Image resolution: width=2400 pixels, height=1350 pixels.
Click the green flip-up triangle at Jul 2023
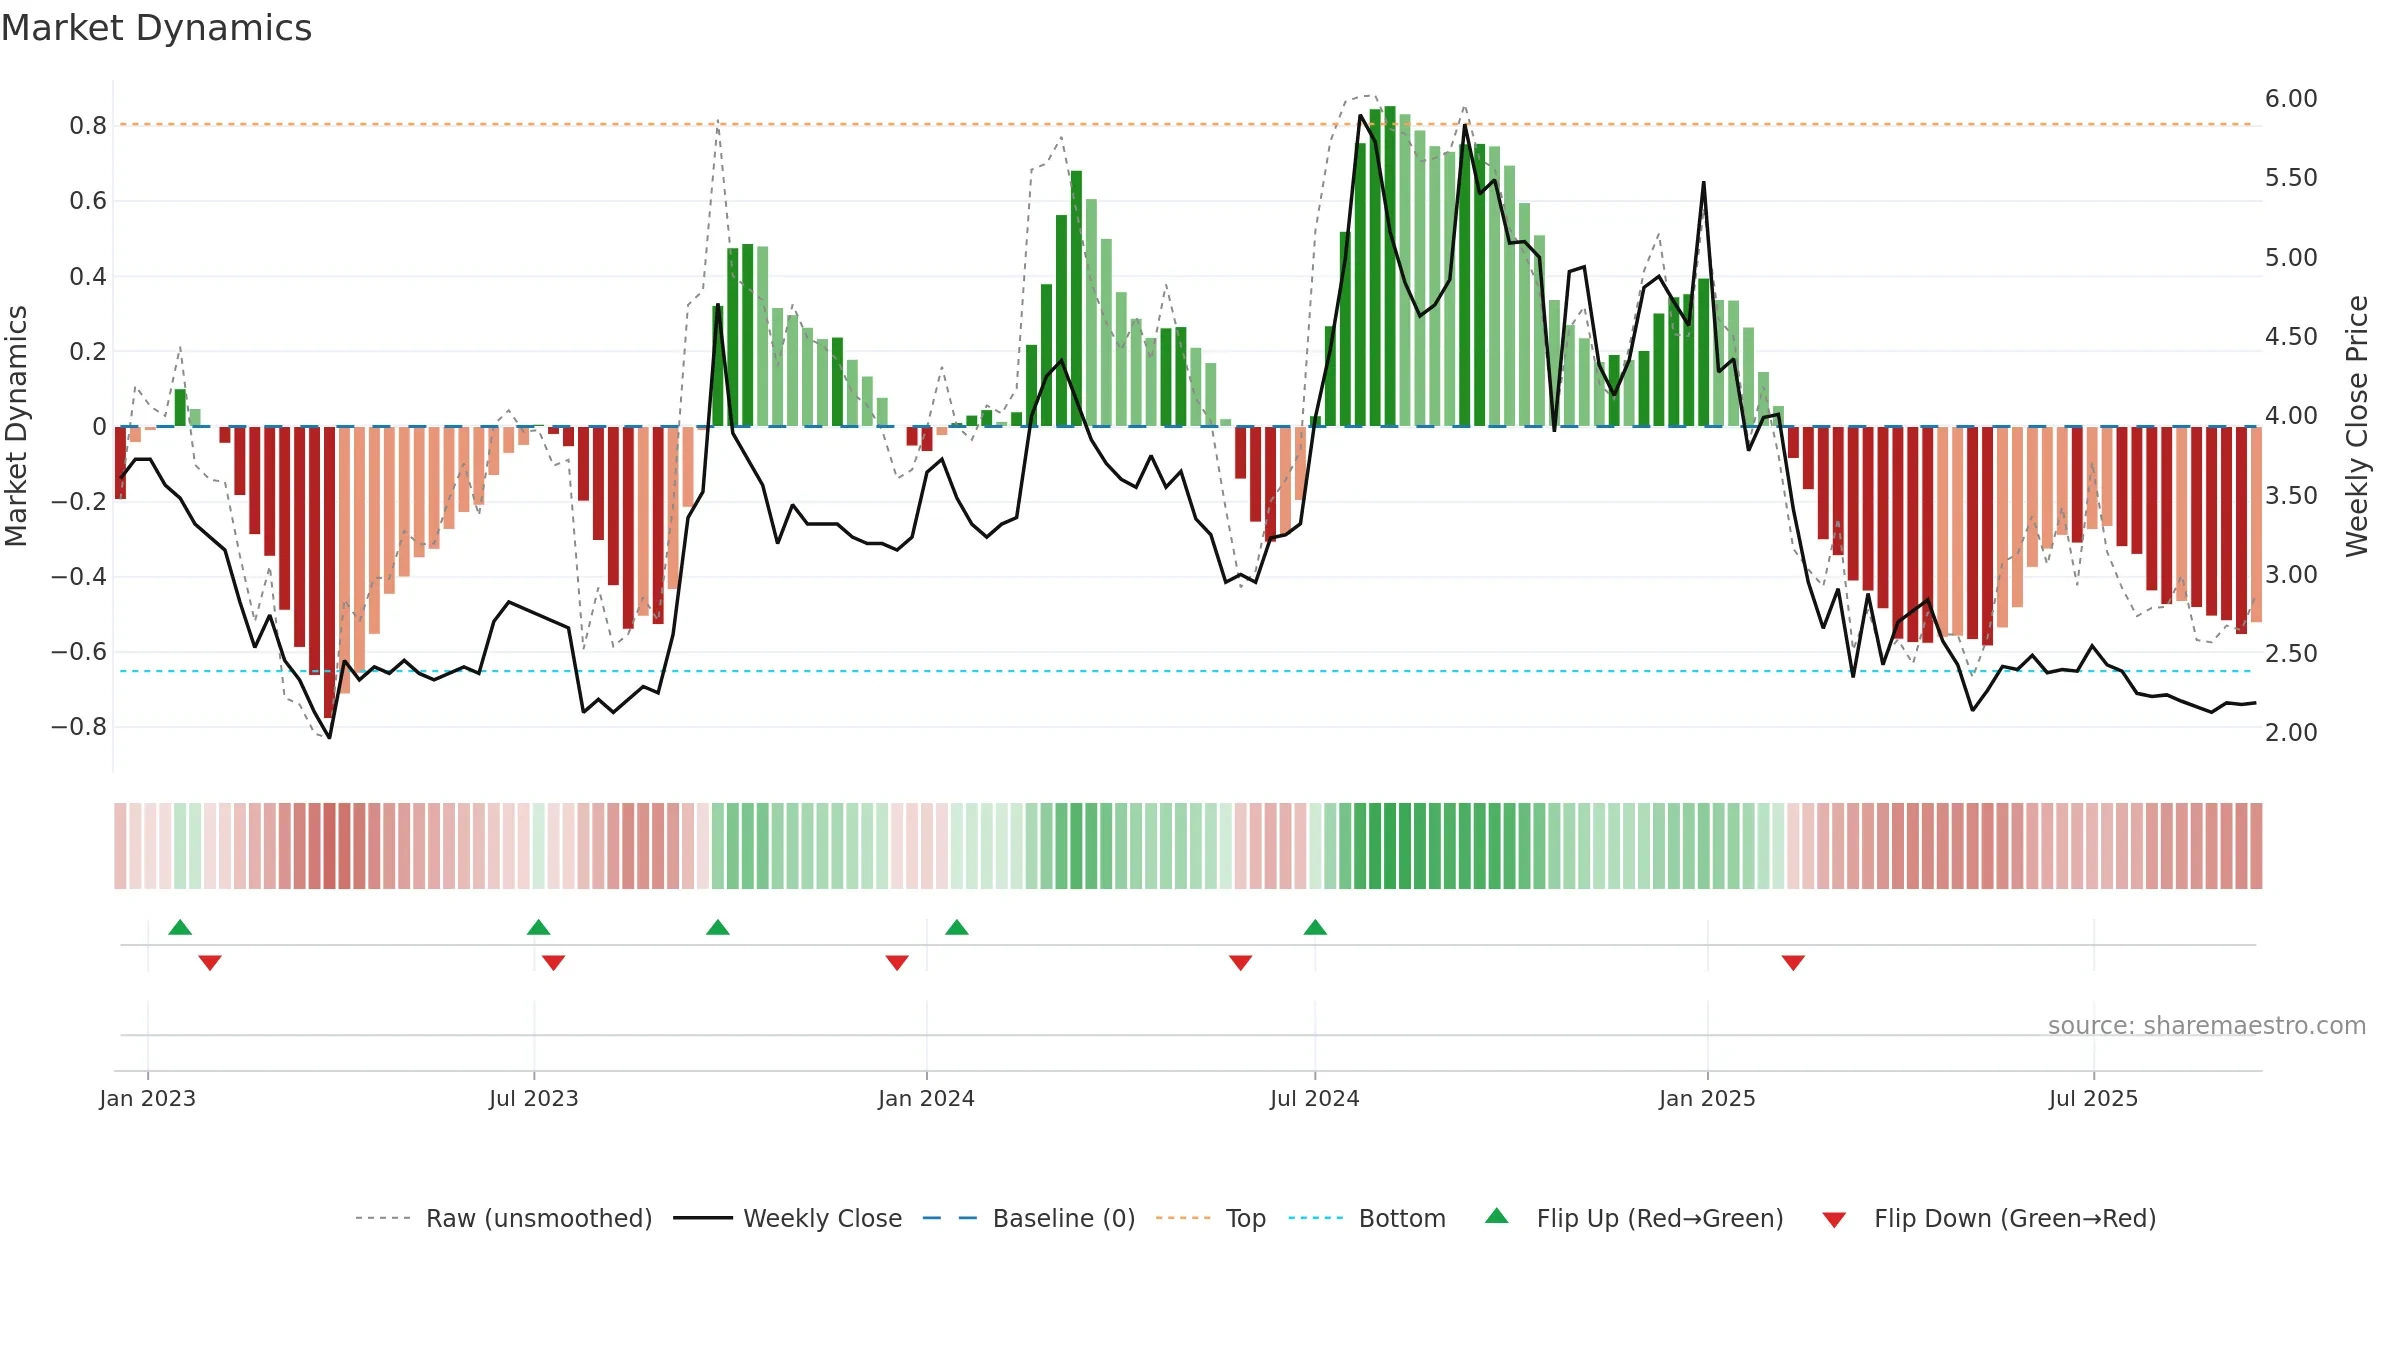tap(539, 928)
